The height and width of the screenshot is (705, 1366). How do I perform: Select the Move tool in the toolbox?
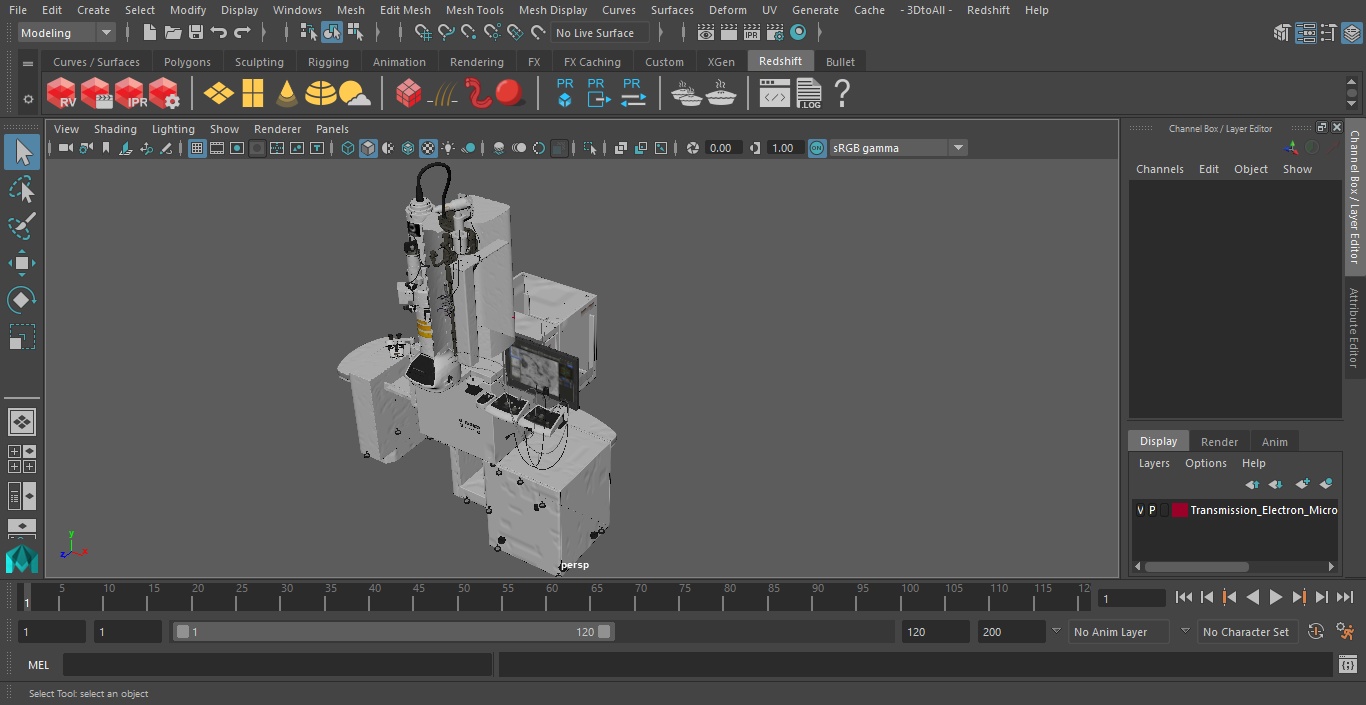[x=21, y=264]
